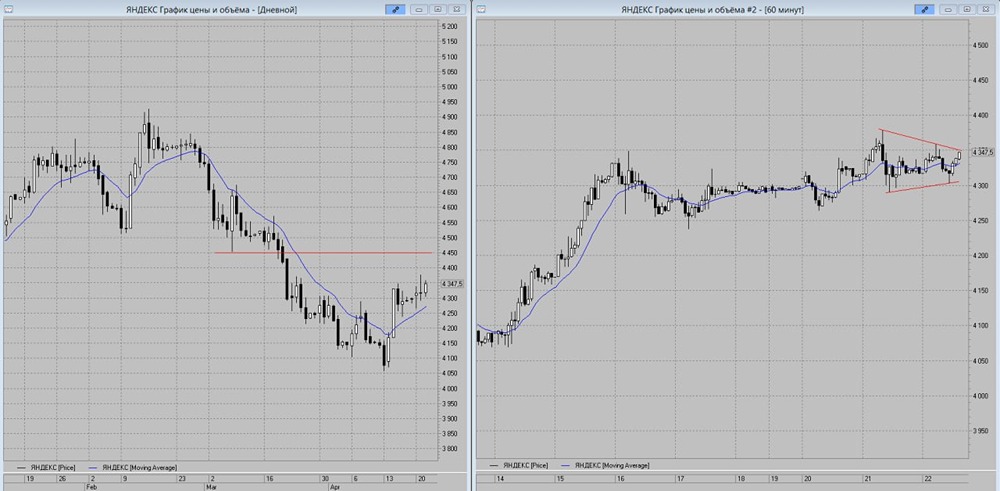This screenshot has width=1000, height=491.
Task: Select ЯНДЕКС [Moving Average] legend entry in the daily chart
Action: pyautogui.click(x=131, y=467)
